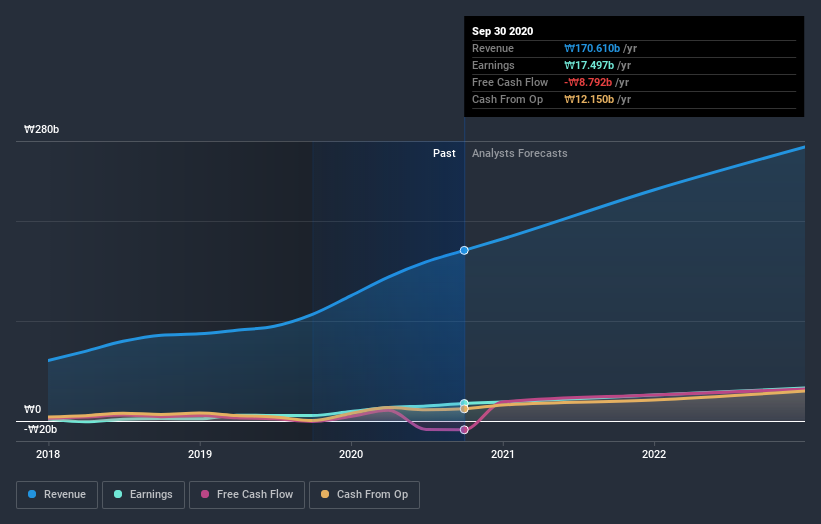Click the pink Free Cash Flow data point

click(x=464, y=430)
